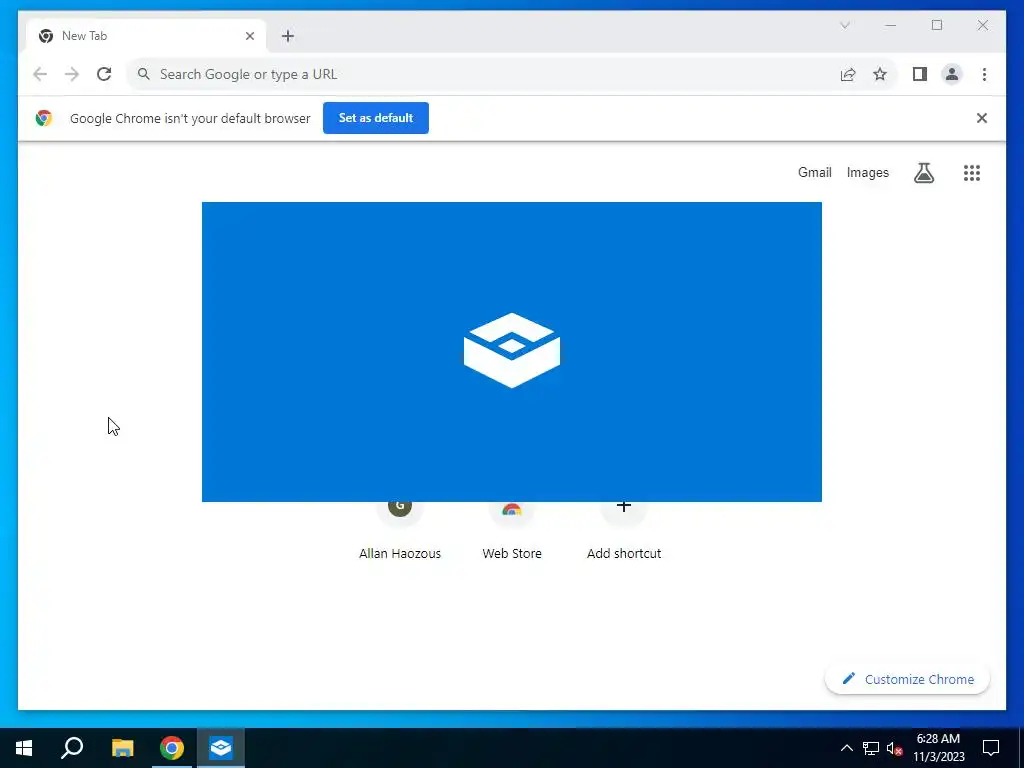Image resolution: width=1024 pixels, height=768 pixels.
Task: Click the Chrome logo in the info bar
Action: (44, 118)
